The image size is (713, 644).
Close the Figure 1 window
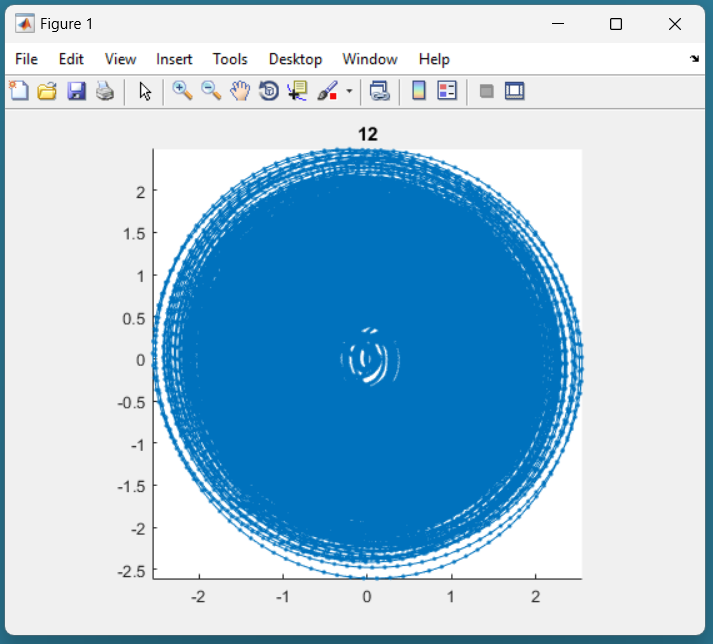click(x=675, y=24)
